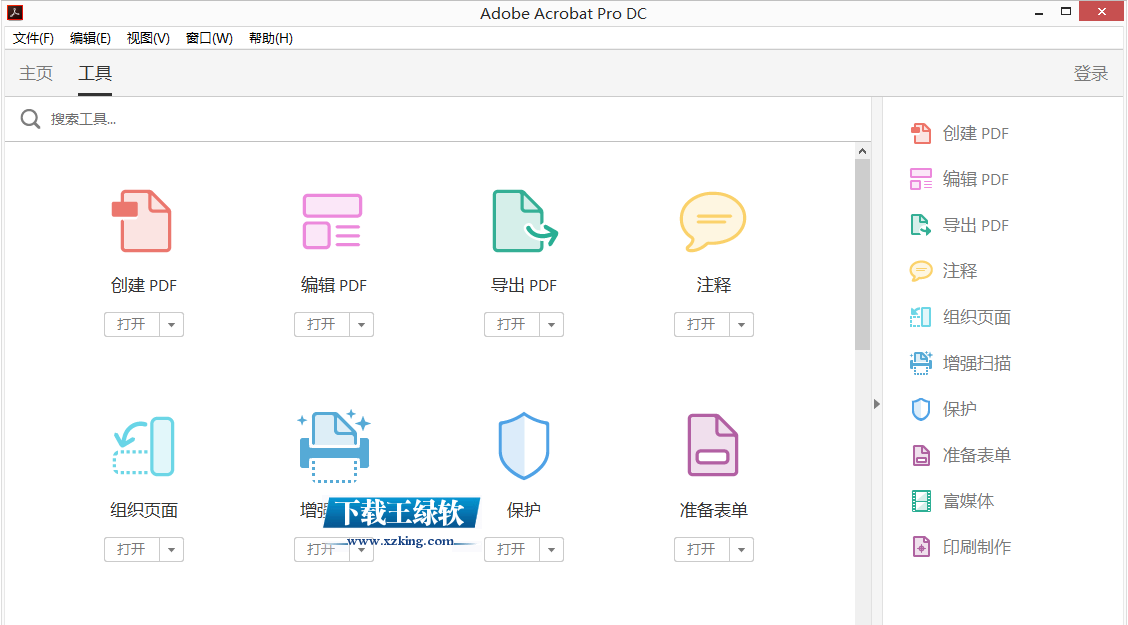Screen dimensions: 1128x625
Task: Click the 印刷制作 label in right sidebar
Action: 976,547
